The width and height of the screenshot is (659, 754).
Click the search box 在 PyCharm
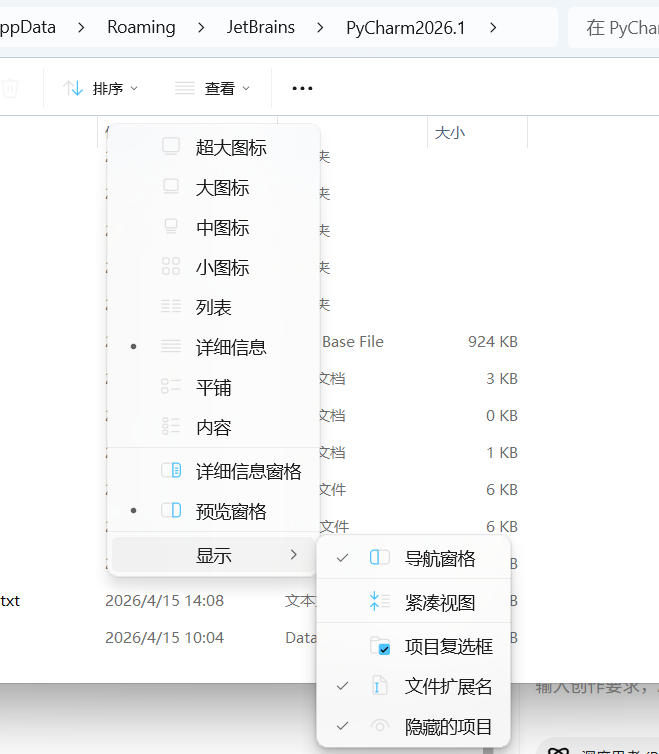pos(614,27)
